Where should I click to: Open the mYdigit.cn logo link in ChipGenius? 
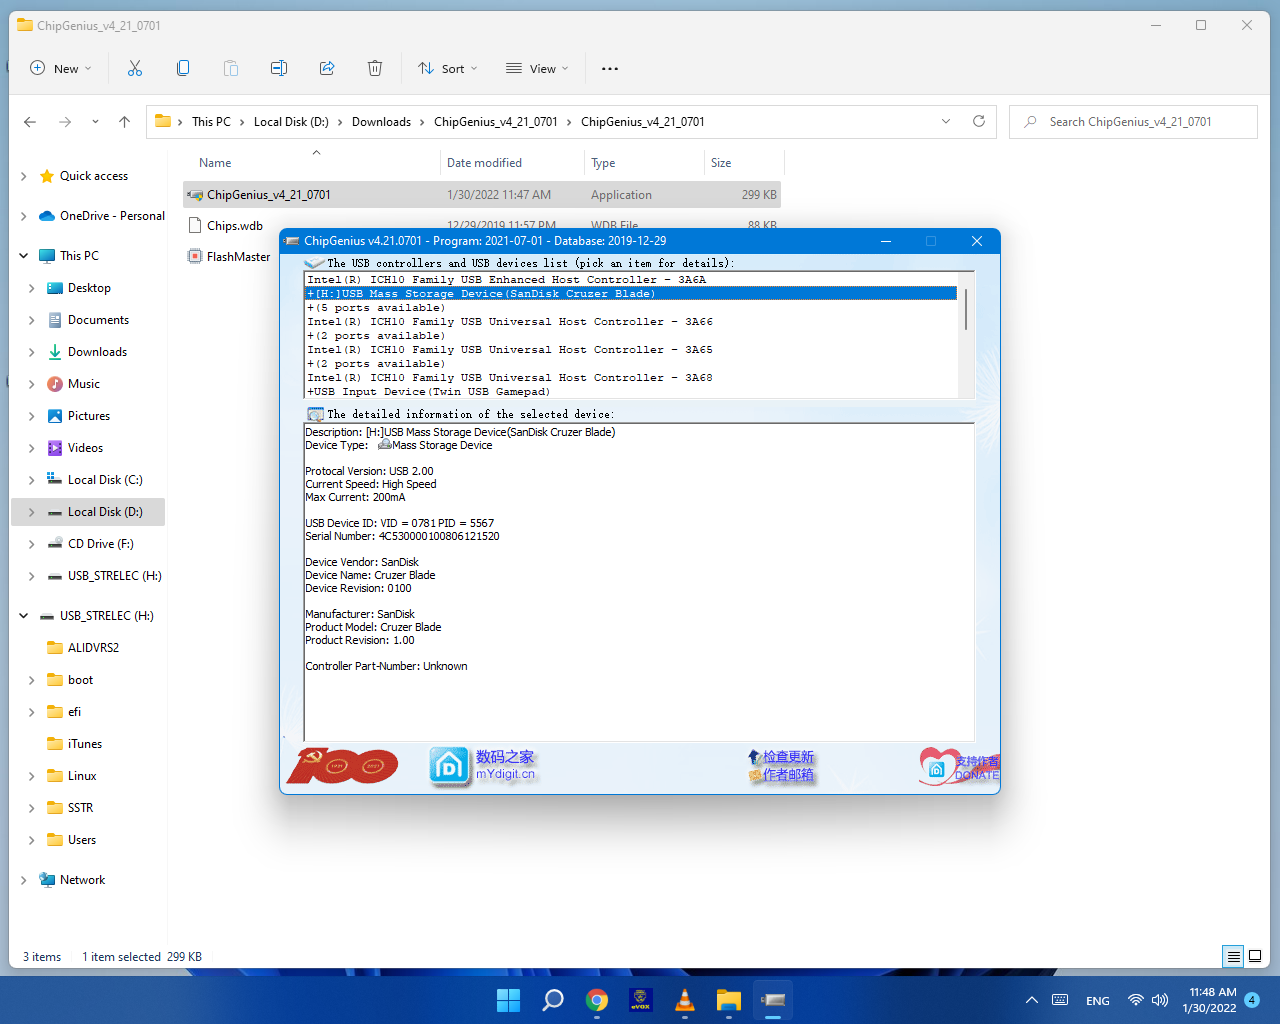tap(483, 766)
